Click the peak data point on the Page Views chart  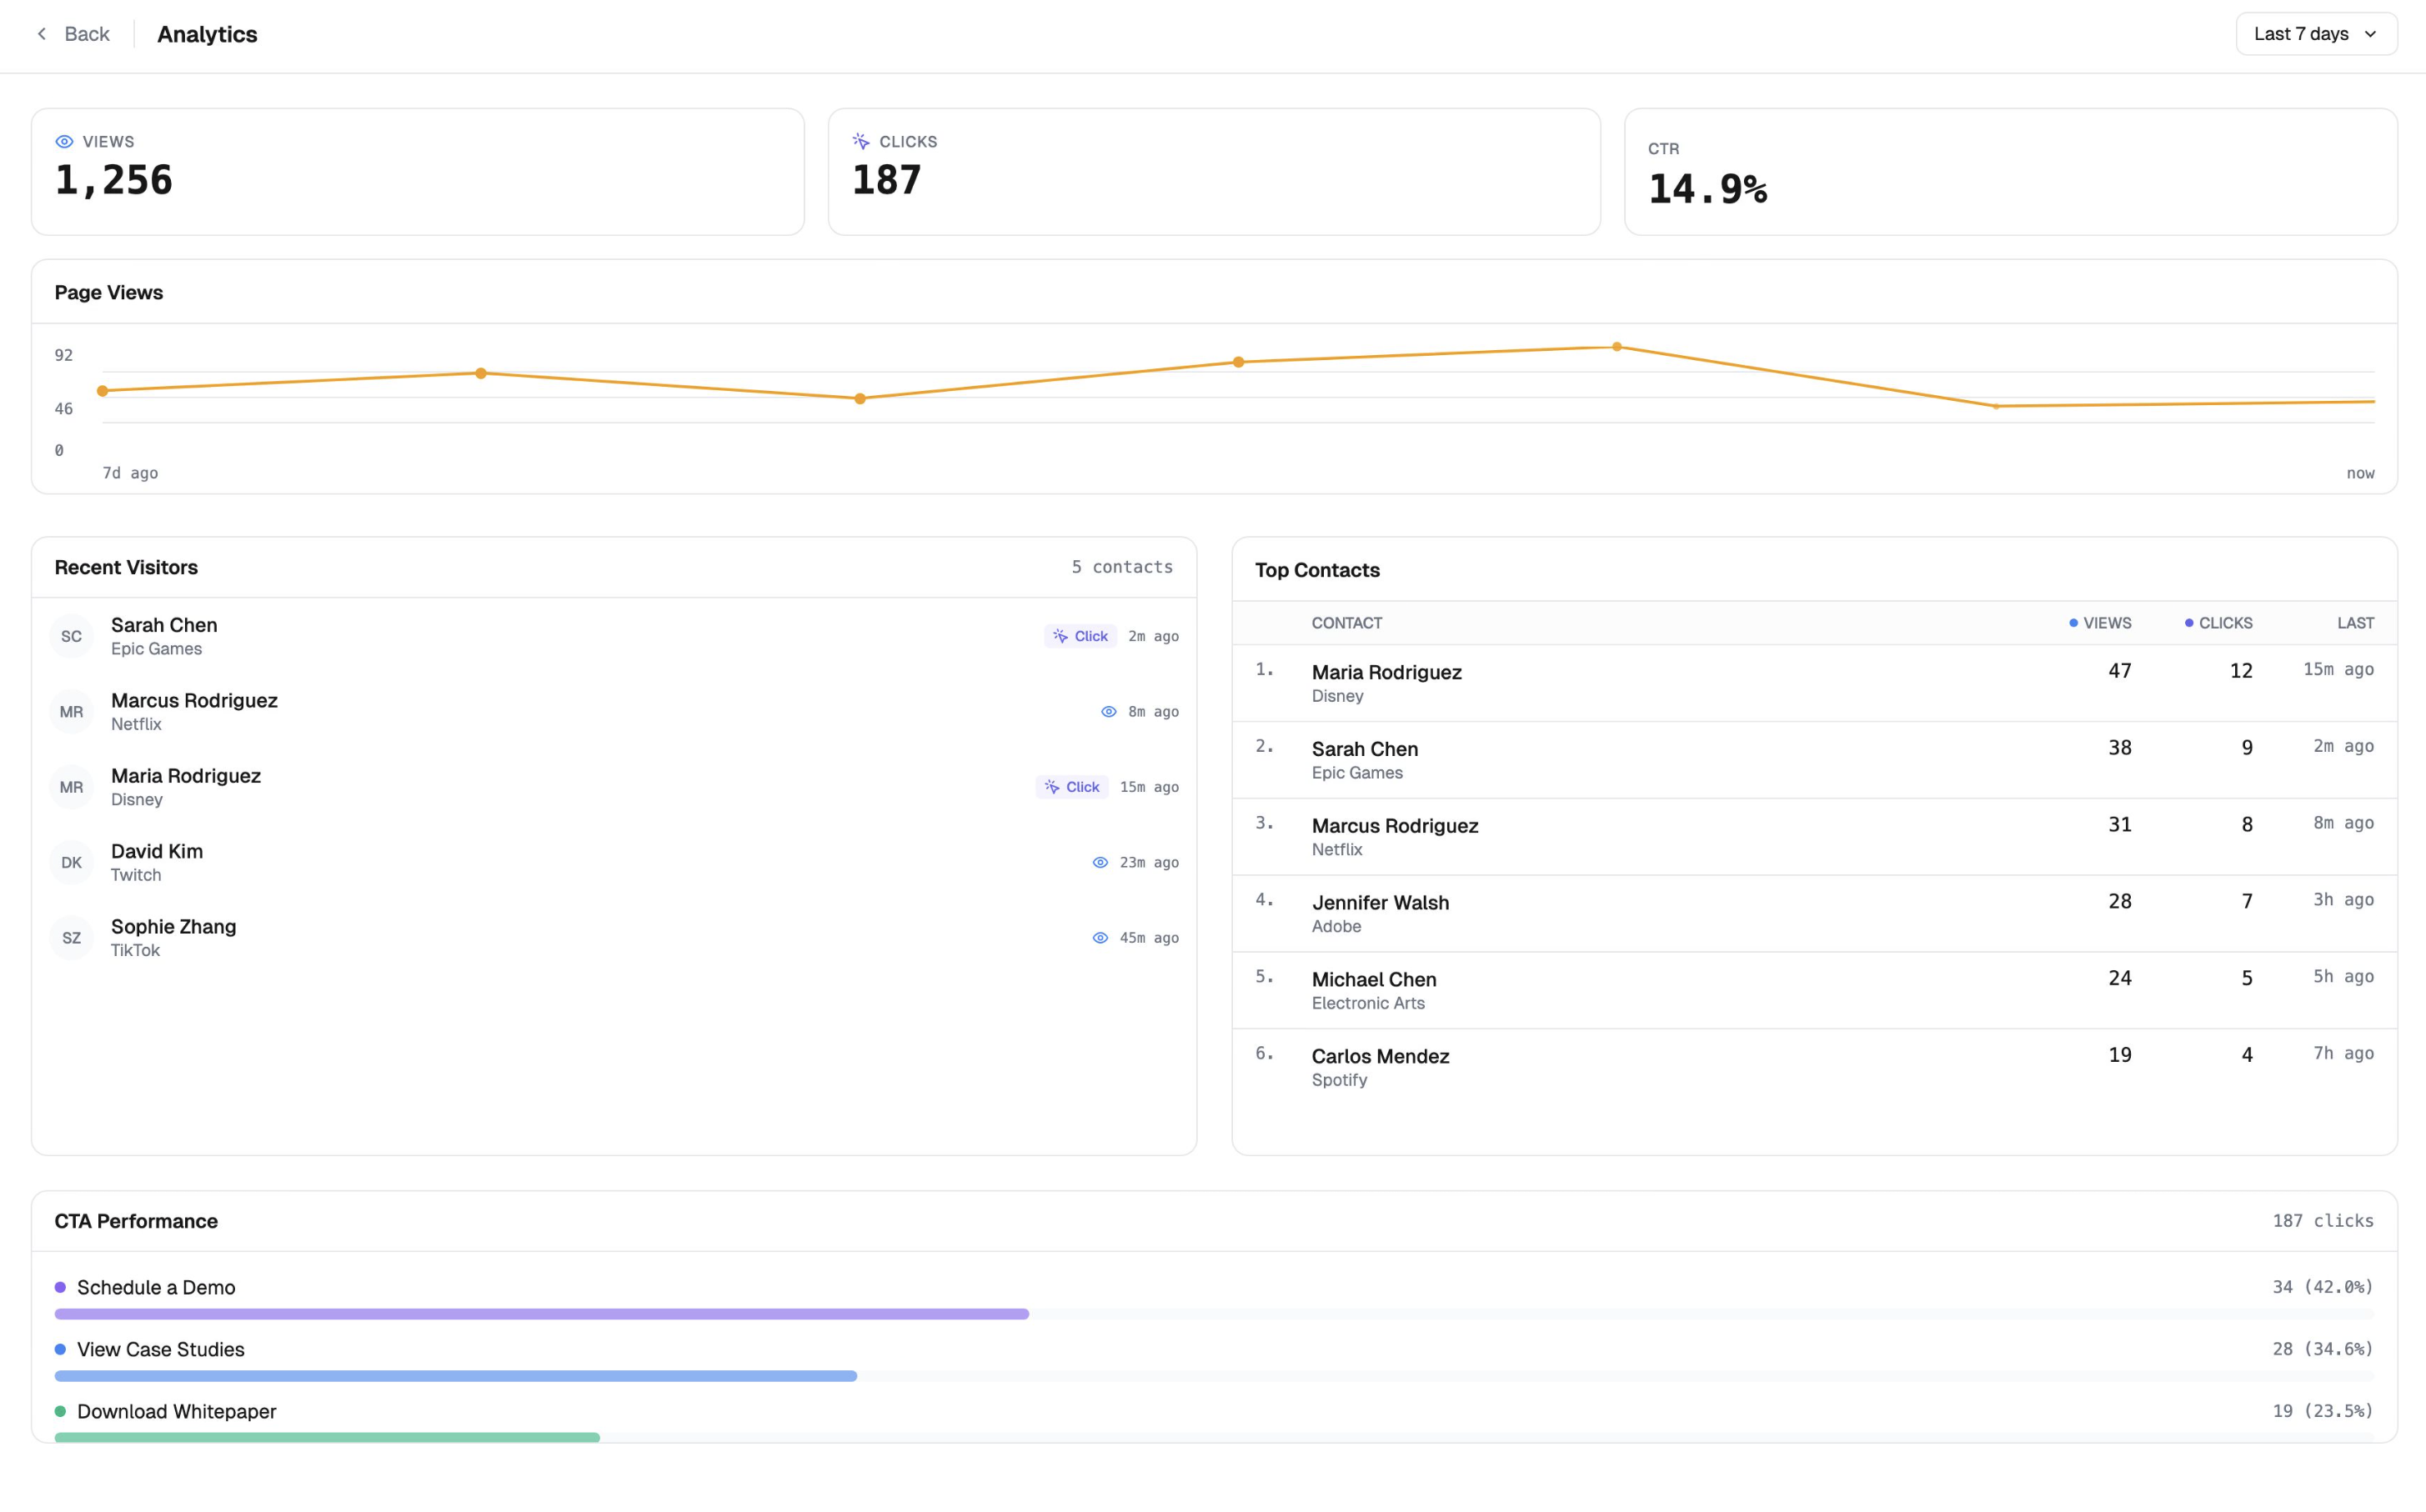point(1617,347)
